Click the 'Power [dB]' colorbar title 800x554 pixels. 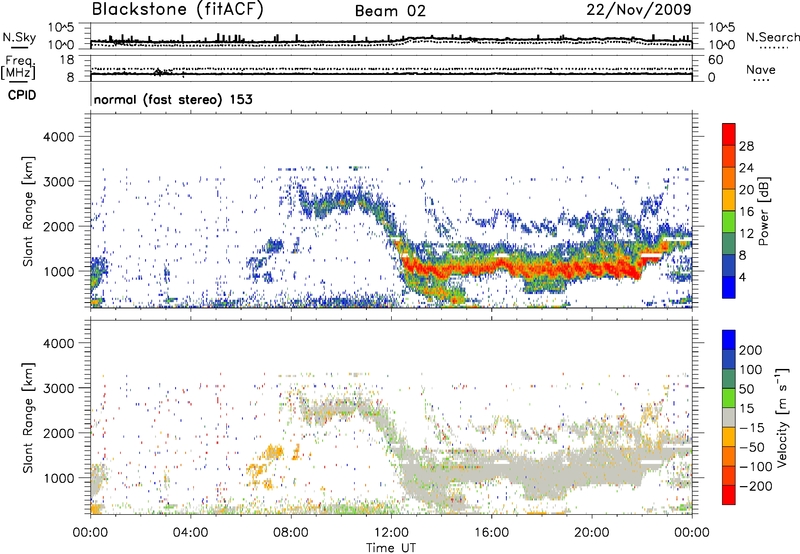pos(763,211)
